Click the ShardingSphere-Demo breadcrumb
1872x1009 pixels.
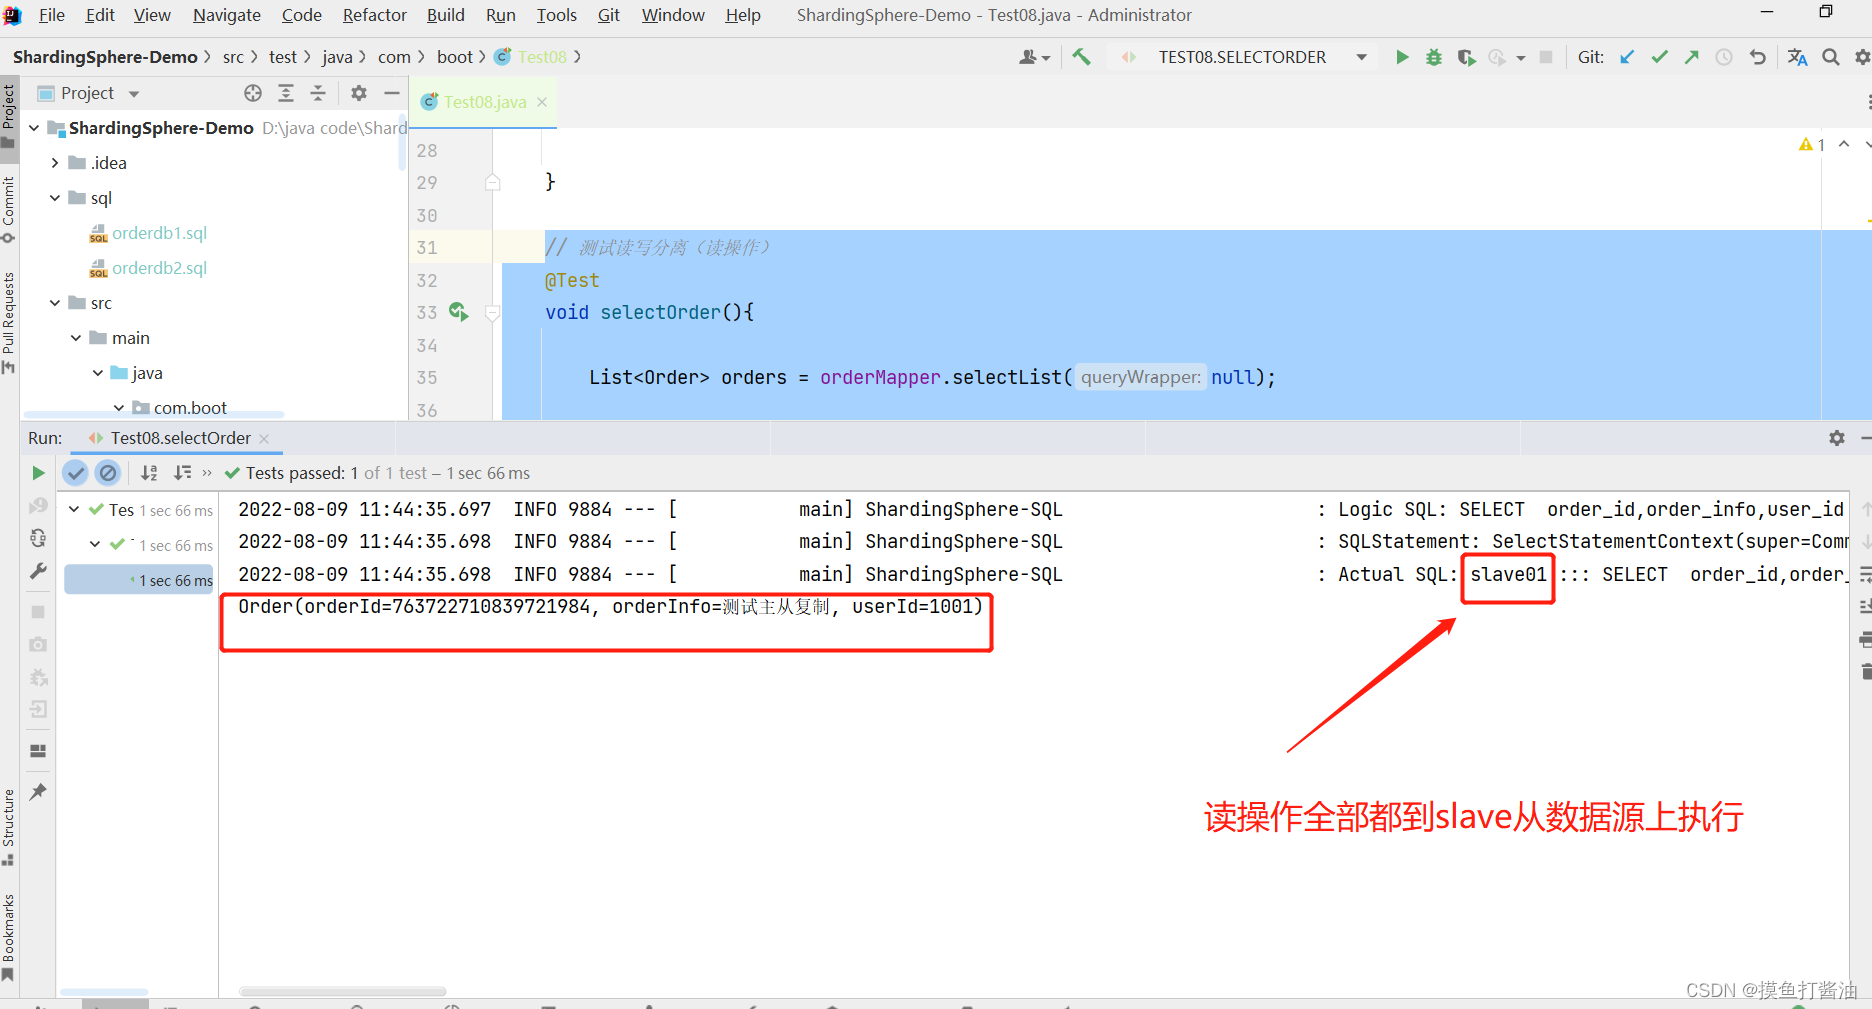pyautogui.click(x=105, y=57)
